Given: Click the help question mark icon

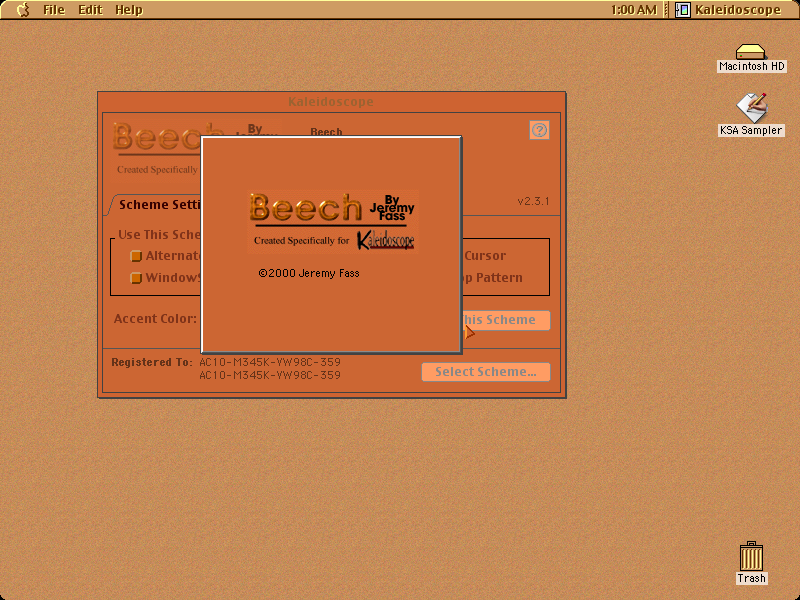Looking at the screenshot, I should (x=539, y=130).
